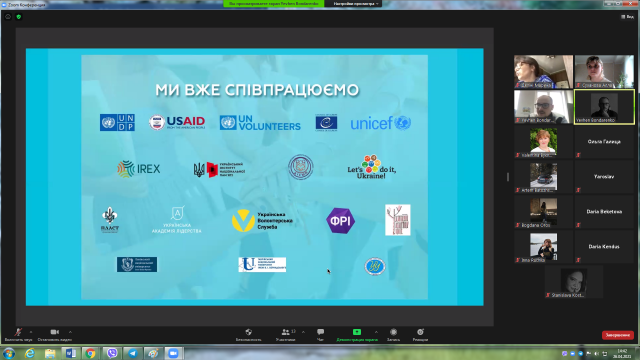Viewport: 640px width, 360px height.
Task: Select Yevhen Bondarenko's highlighted video tile
Action: pyautogui.click(x=604, y=107)
